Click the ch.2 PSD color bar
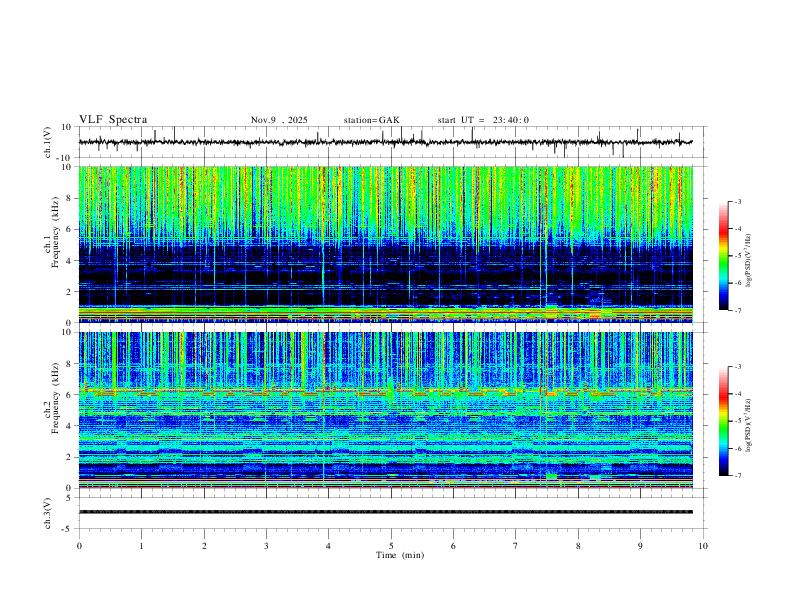Viewport: 792px width, 612px height. [x=724, y=421]
